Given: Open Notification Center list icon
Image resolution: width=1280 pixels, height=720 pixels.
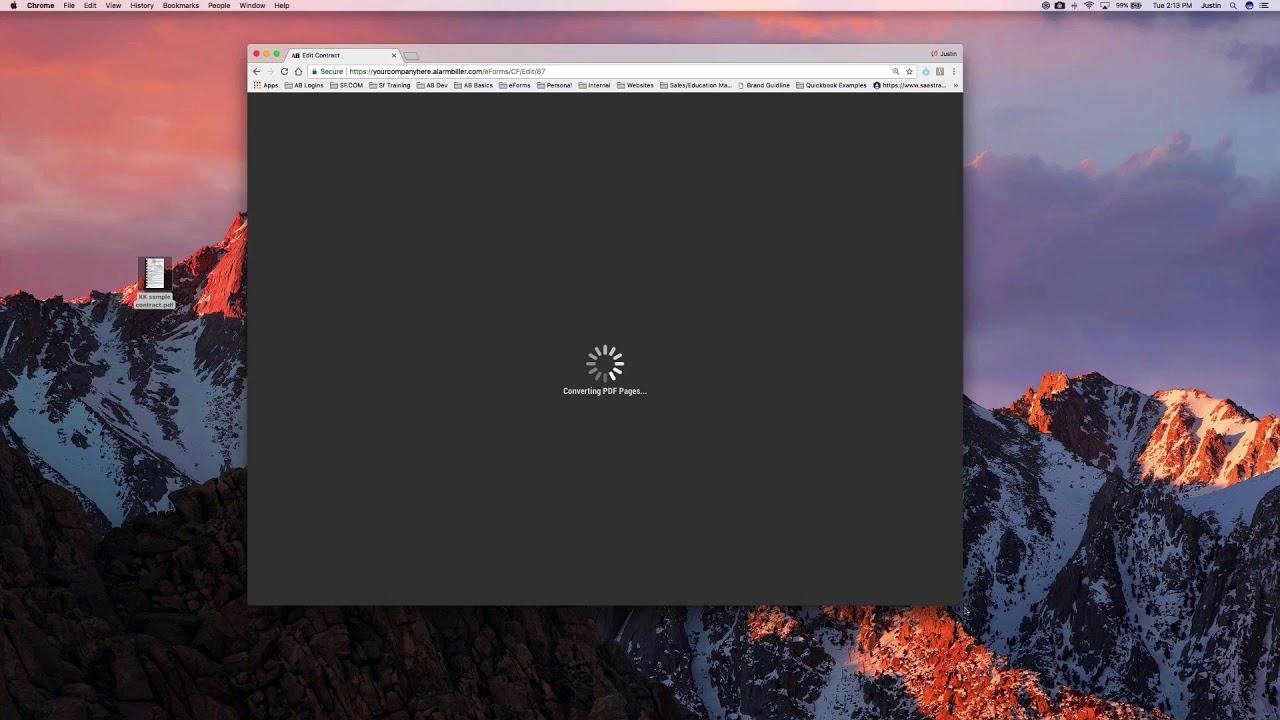Looking at the screenshot, I should click(1264, 5).
